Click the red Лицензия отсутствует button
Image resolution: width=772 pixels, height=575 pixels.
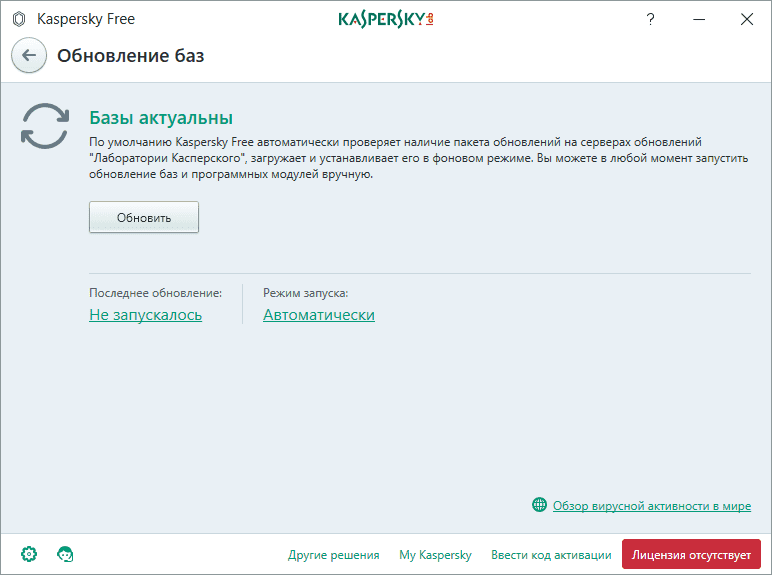click(x=691, y=555)
